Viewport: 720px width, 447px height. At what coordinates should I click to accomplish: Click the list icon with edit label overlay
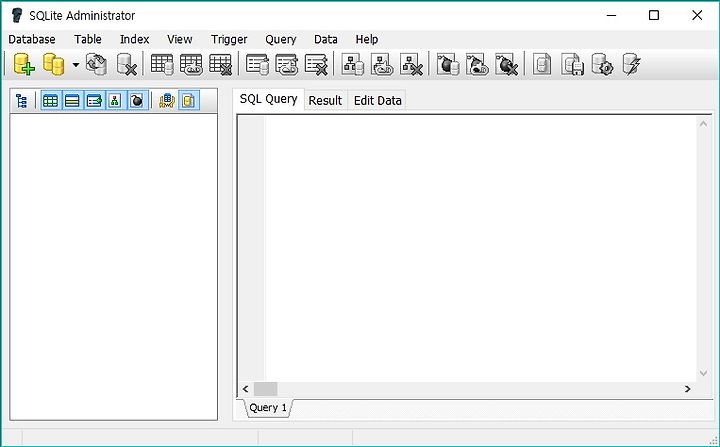[287, 64]
